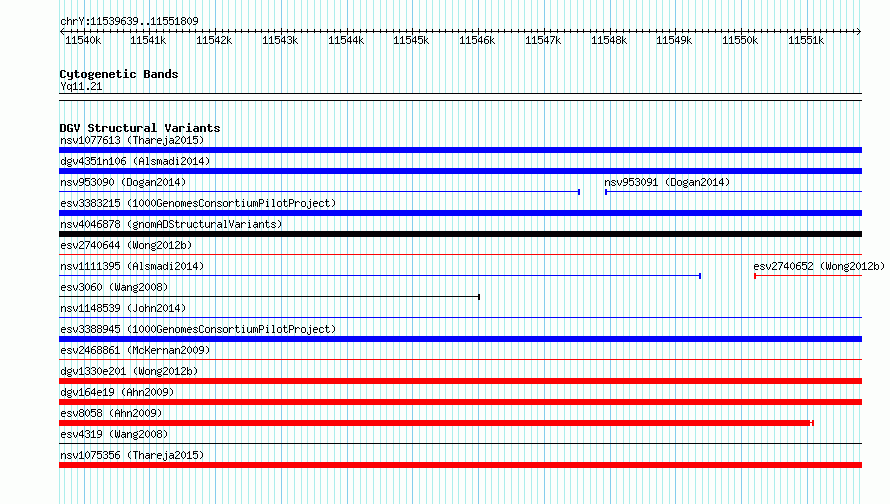Click the 11540k ruler tick label
Screen dimensions: 890x504
click(x=83, y=40)
